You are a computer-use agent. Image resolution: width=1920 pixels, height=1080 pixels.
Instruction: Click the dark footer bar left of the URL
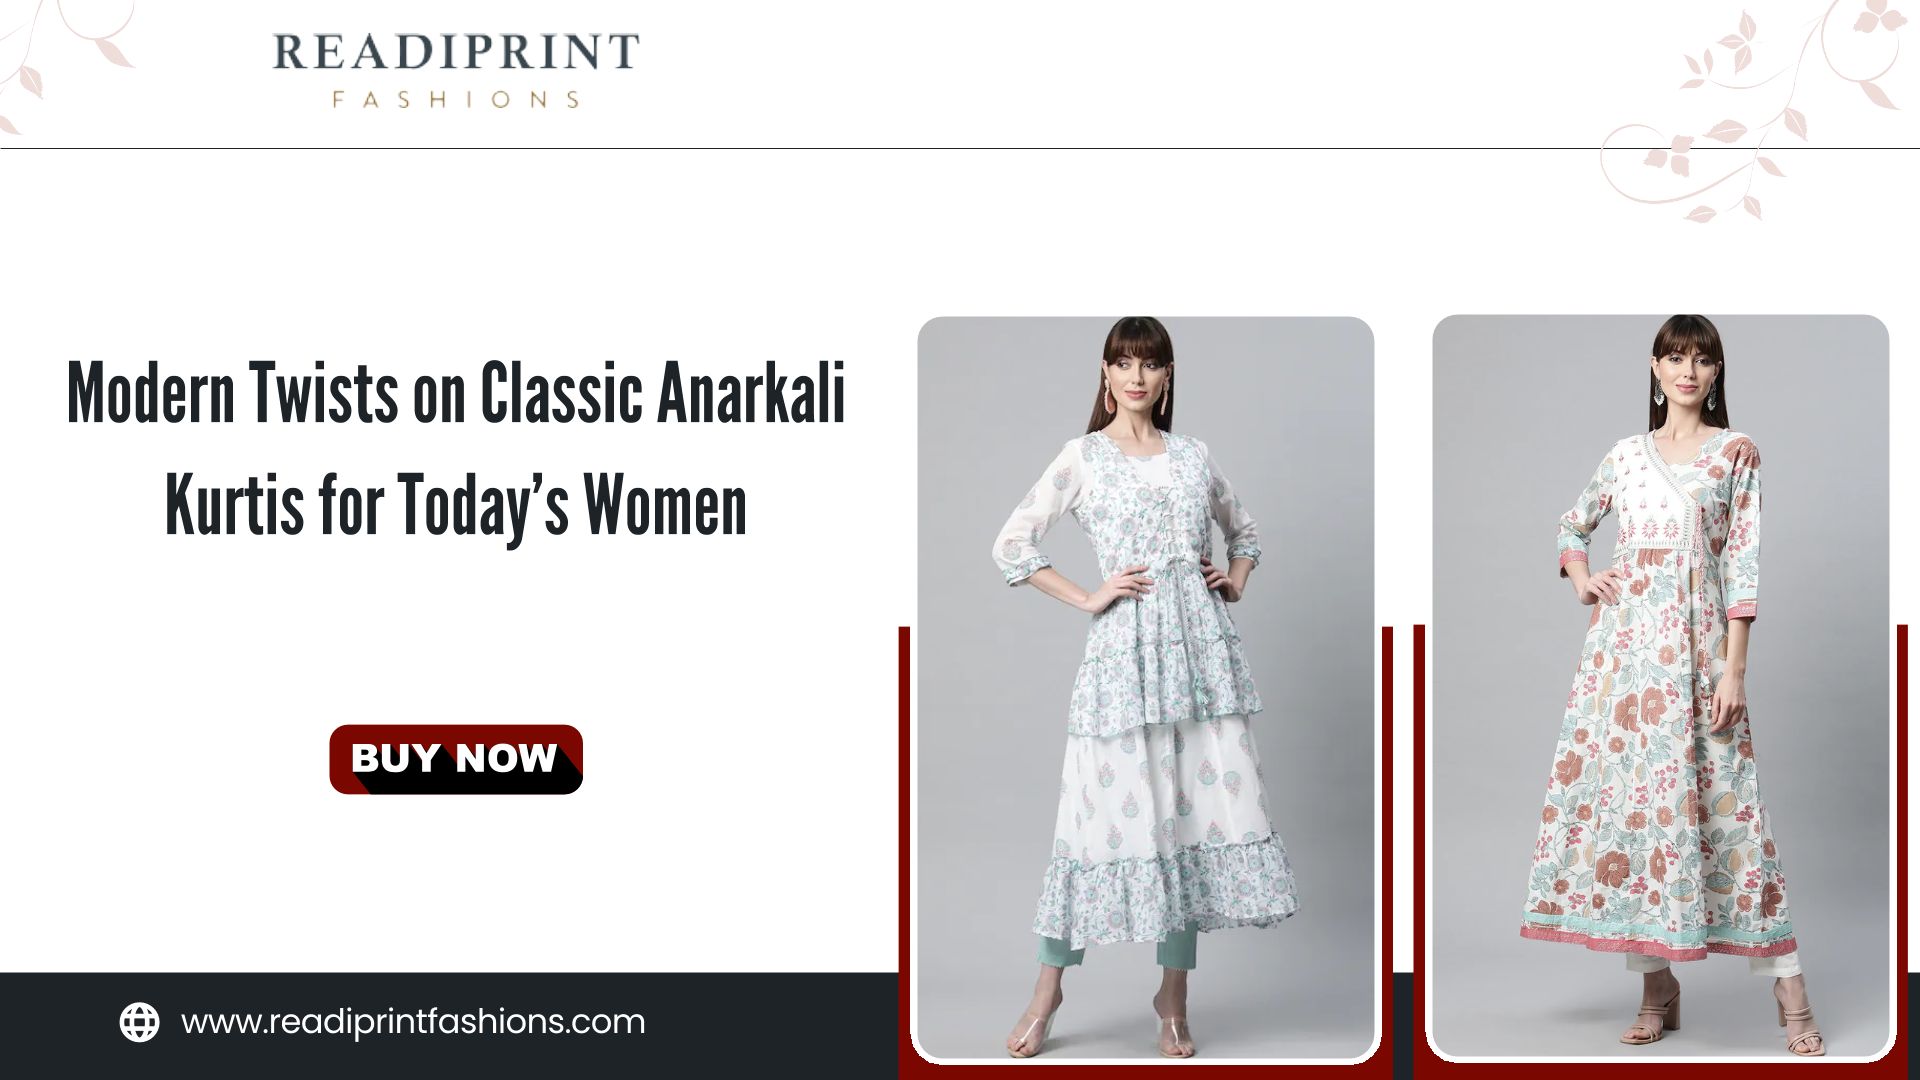click(x=60, y=1026)
